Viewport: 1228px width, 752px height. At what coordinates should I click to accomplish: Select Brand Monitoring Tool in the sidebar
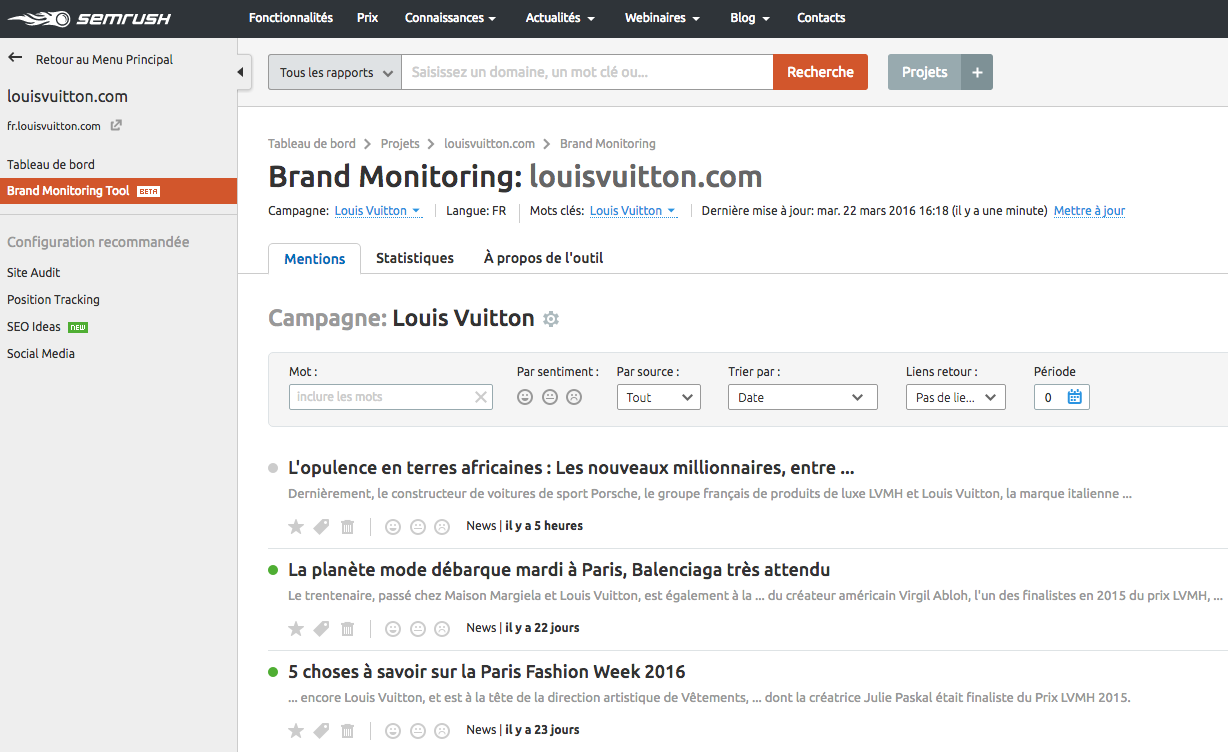[118, 191]
